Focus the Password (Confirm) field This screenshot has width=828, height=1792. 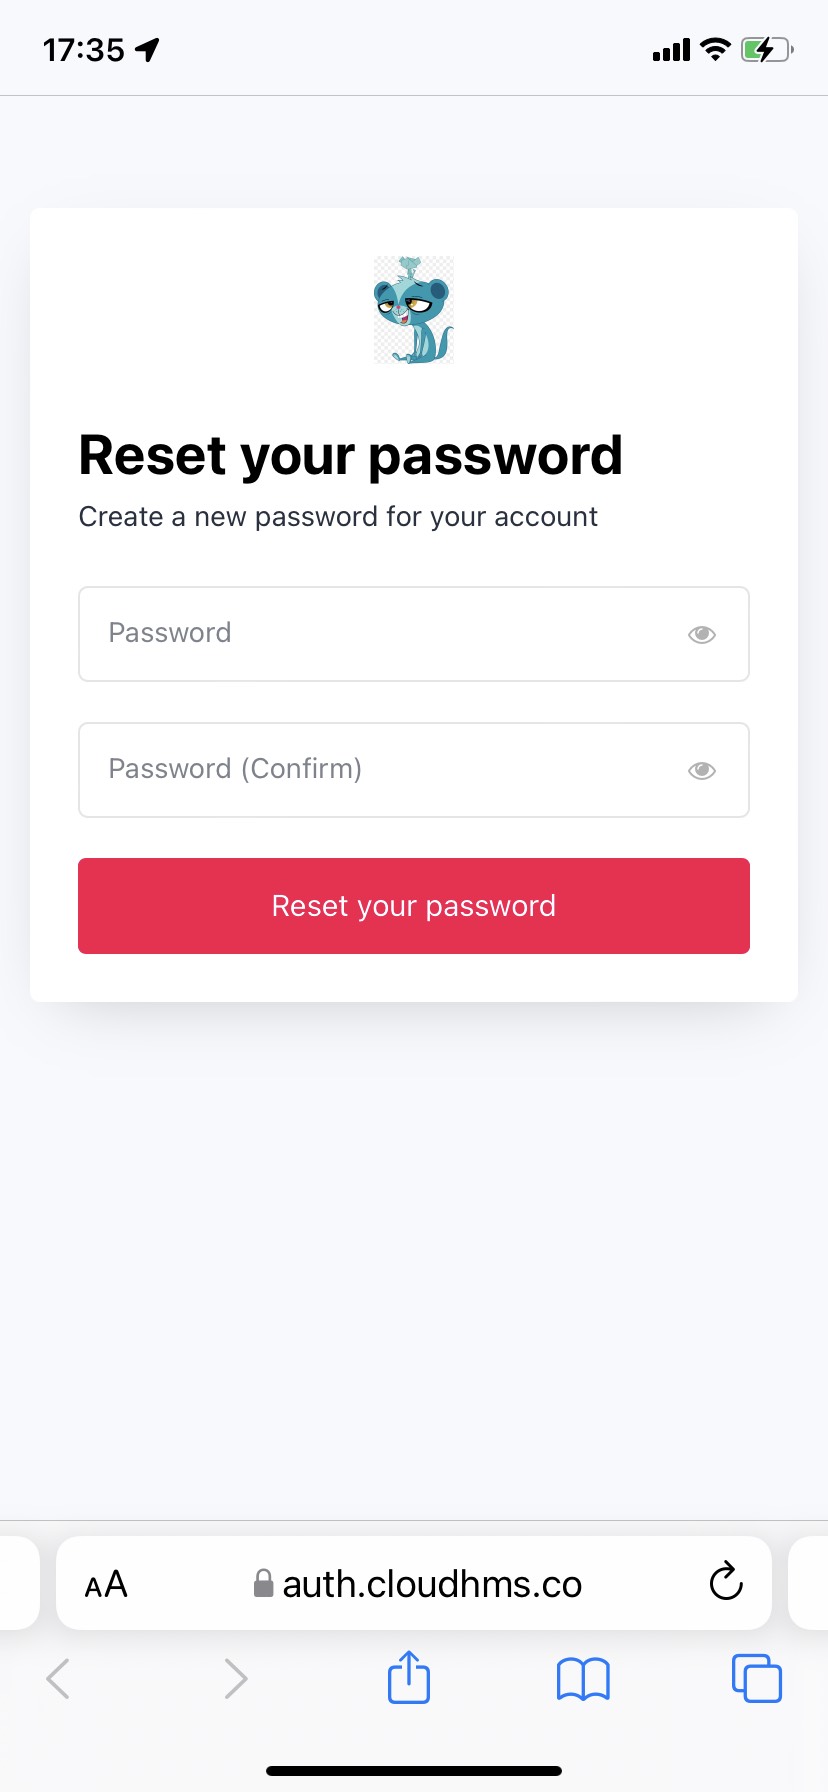380,770
